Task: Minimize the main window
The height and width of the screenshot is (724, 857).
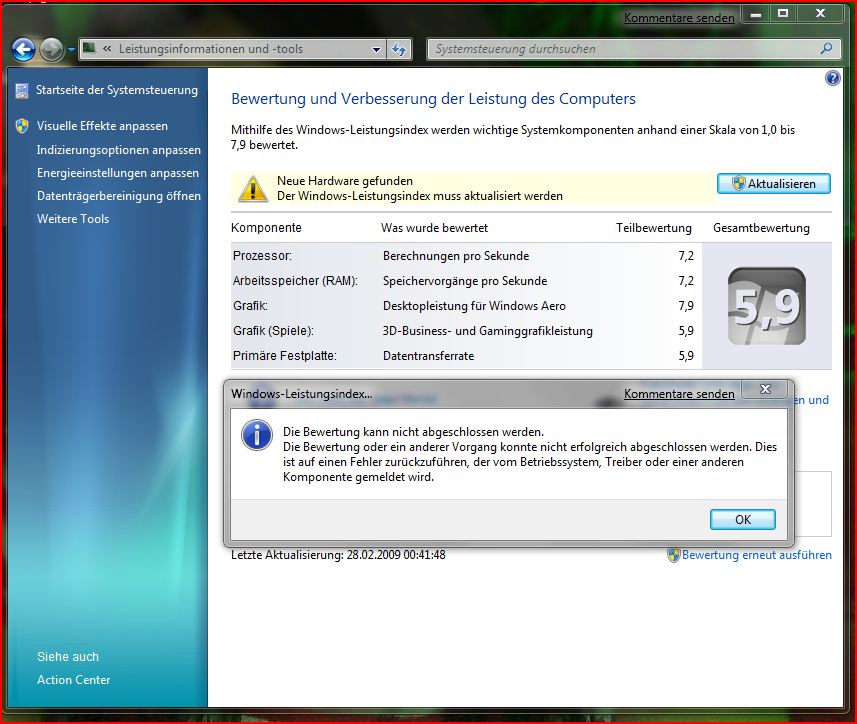Action: pyautogui.click(x=756, y=14)
